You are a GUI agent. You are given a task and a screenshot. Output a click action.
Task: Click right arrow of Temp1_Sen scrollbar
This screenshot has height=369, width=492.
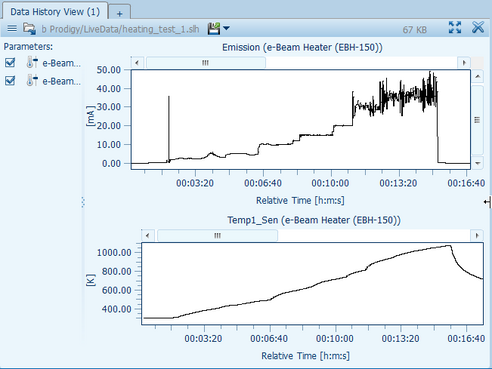click(x=477, y=235)
